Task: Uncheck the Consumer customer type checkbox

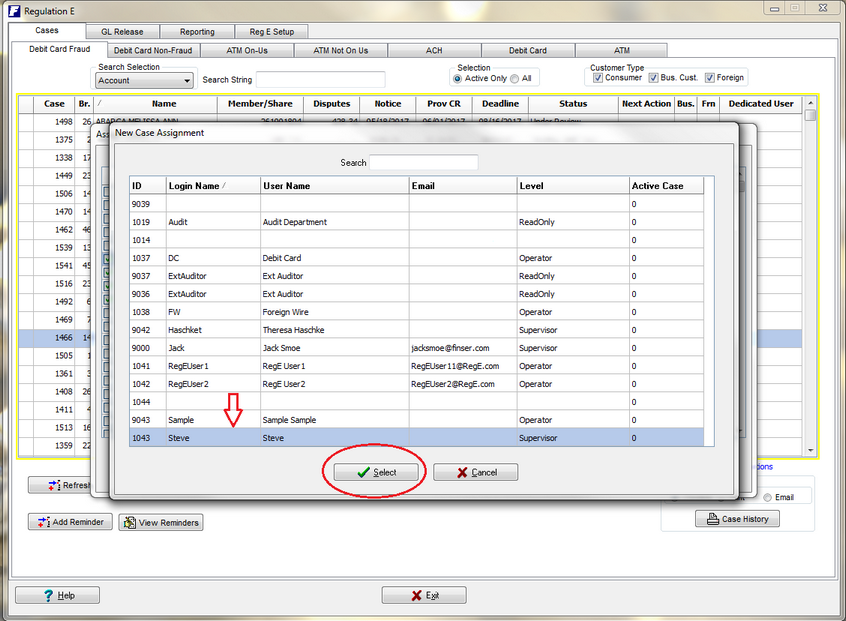Action: tap(598, 78)
